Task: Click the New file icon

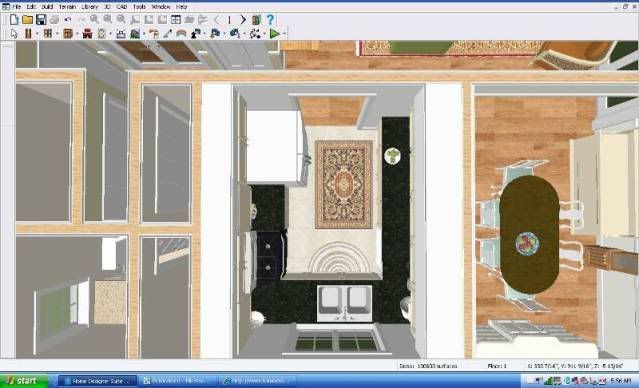Action: coord(14,19)
